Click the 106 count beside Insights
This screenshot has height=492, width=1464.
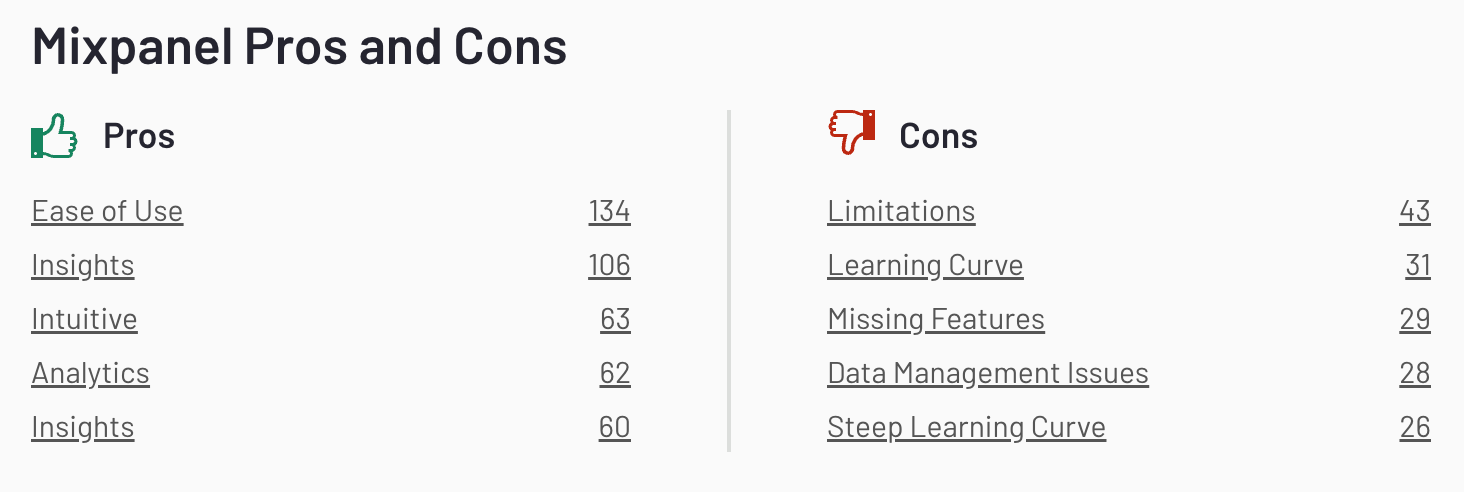[x=609, y=266]
